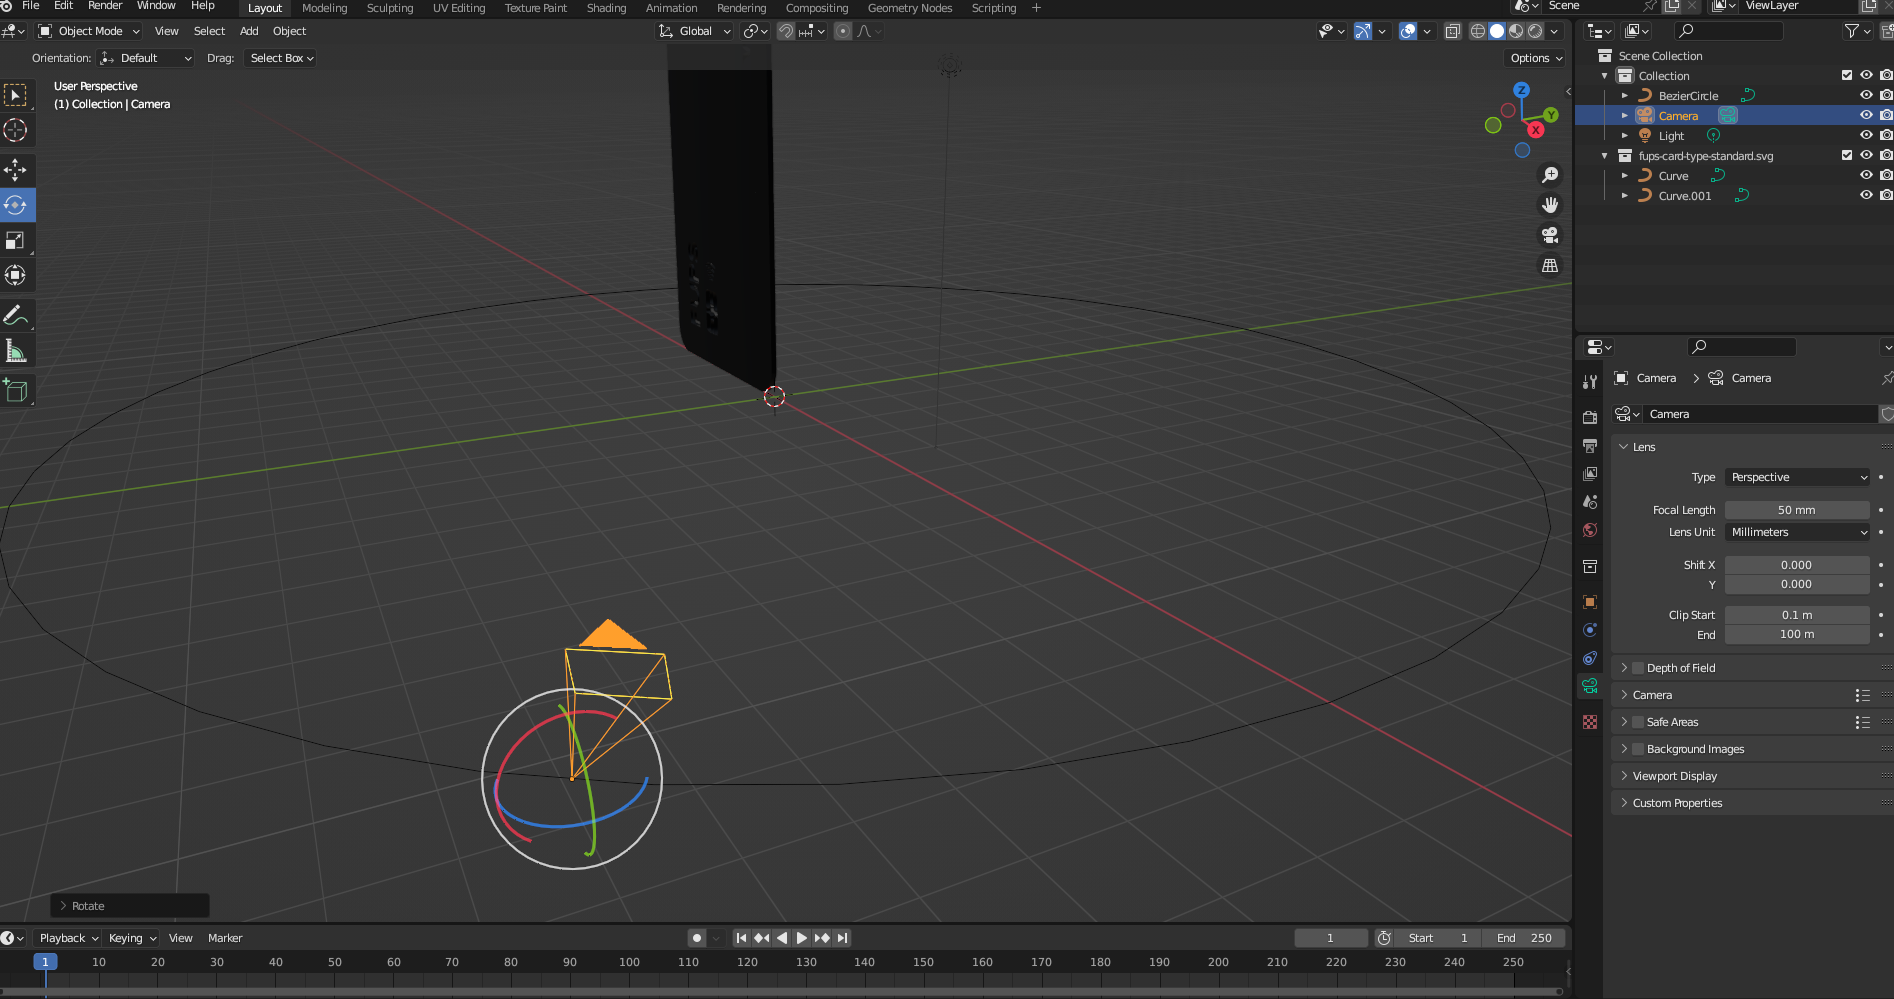The height and width of the screenshot is (999, 1894).
Task: Open the Output properties tab
Action: [1590, 446]
